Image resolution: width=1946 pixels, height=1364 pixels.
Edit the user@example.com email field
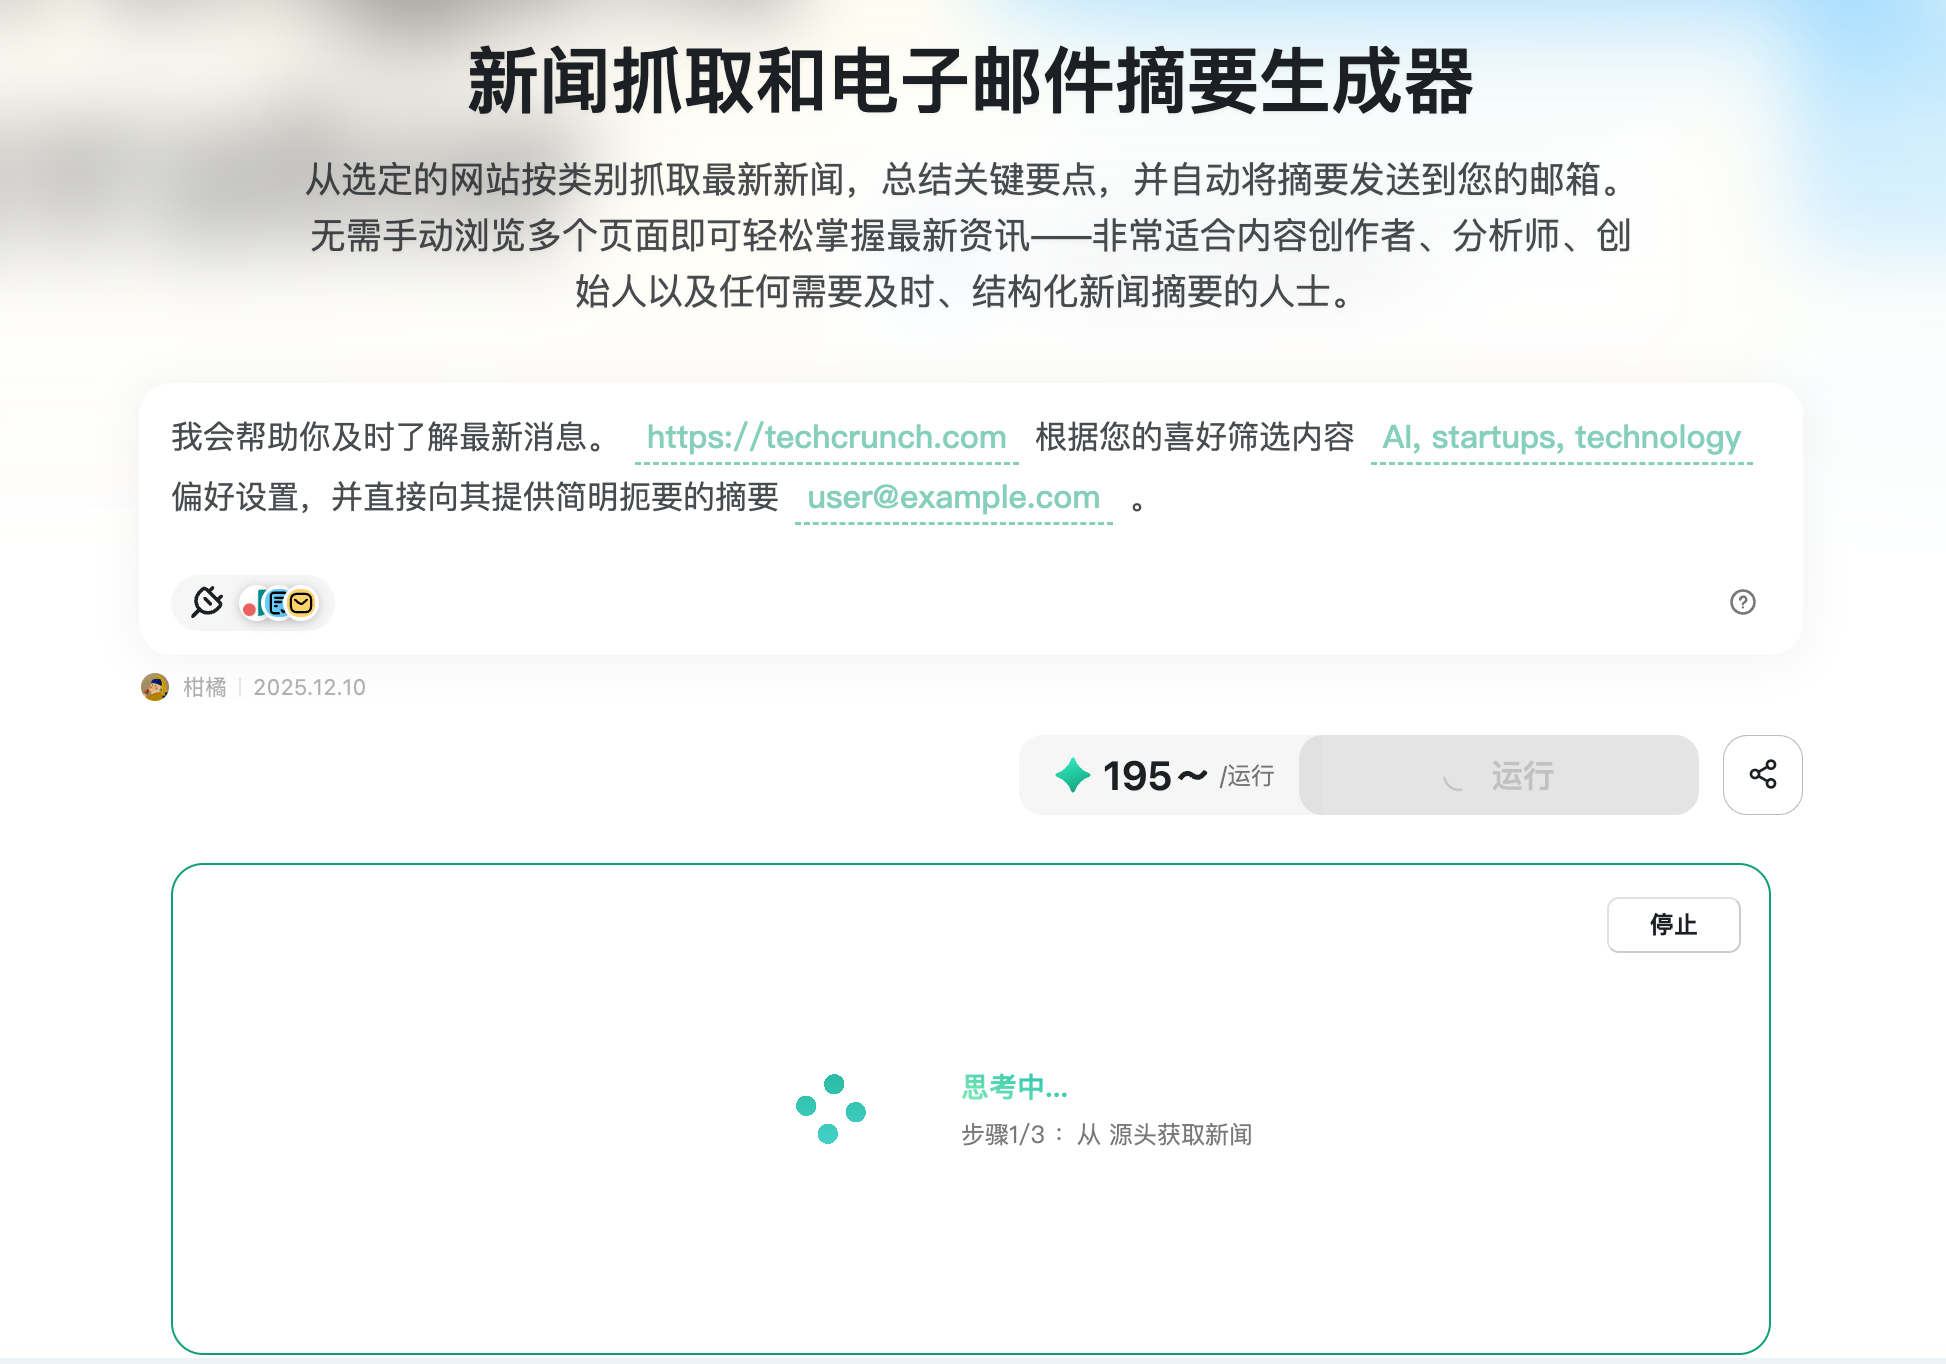point(953,498)
